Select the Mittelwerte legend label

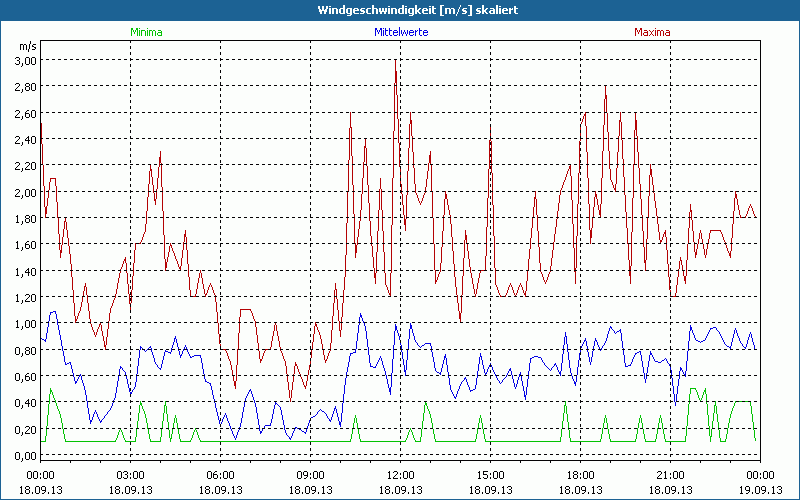pos(400,32)
